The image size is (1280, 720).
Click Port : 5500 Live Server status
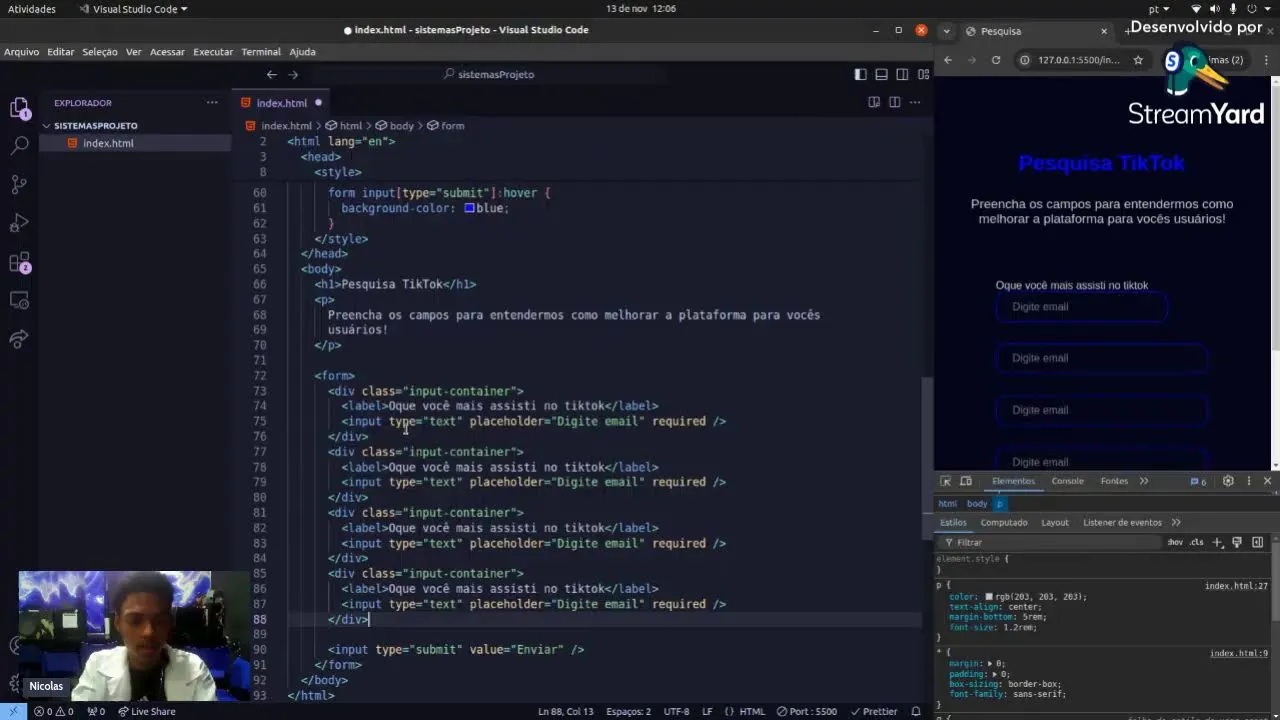805,711
